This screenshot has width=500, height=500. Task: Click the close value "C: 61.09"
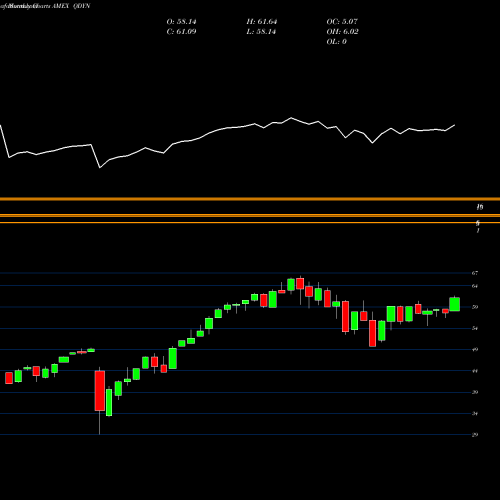pos(181,32)
